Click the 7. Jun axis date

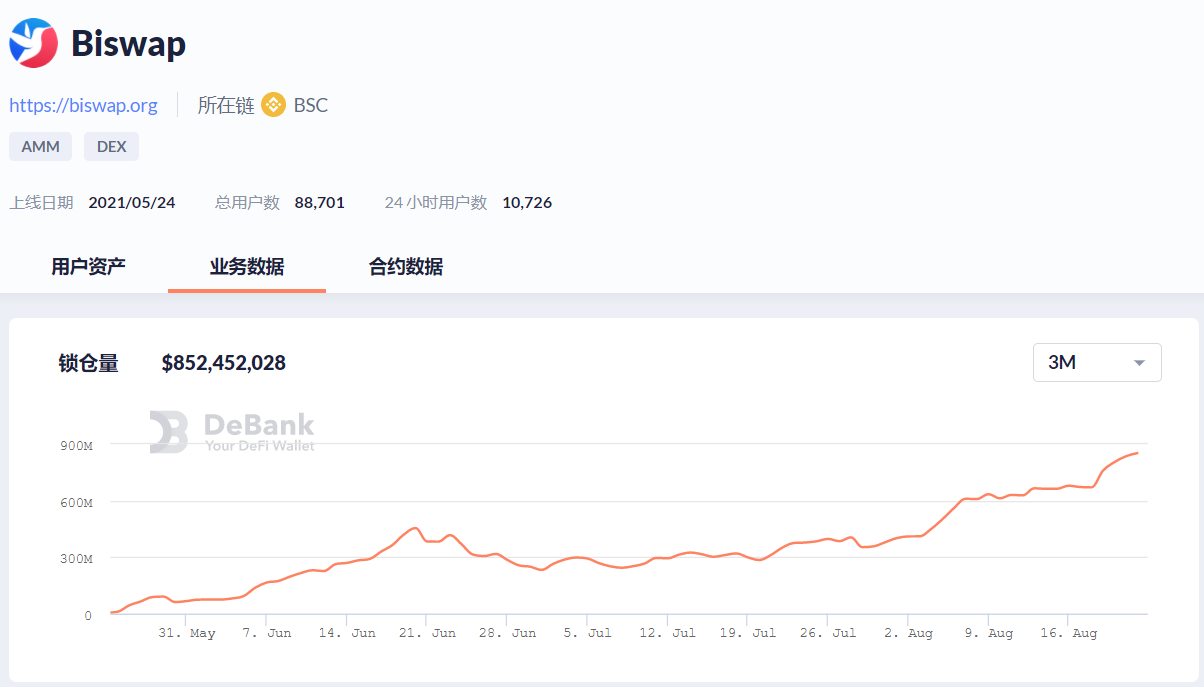pos(266,633)
